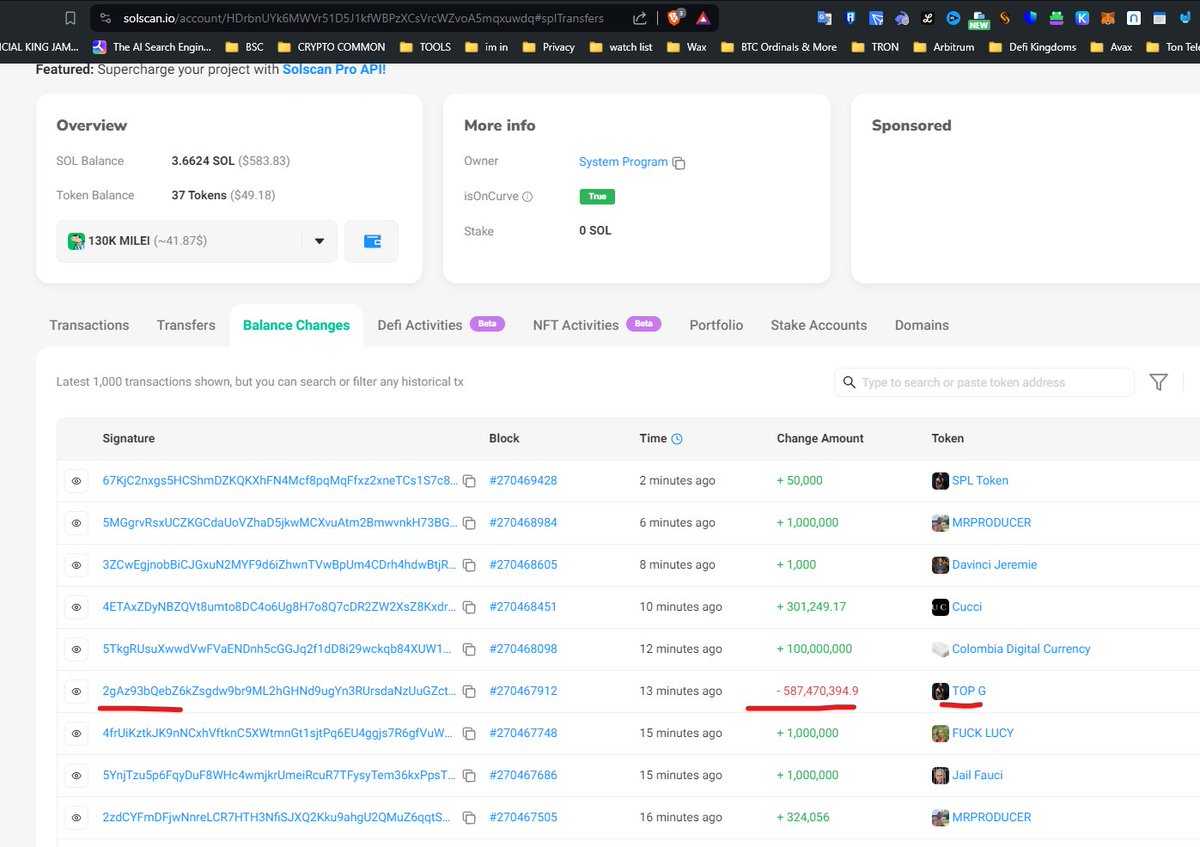1200x847 pixels.
Task: Open the TOOLS bookmarks folder
Action: pyautogui.click(x=425, y=47)
